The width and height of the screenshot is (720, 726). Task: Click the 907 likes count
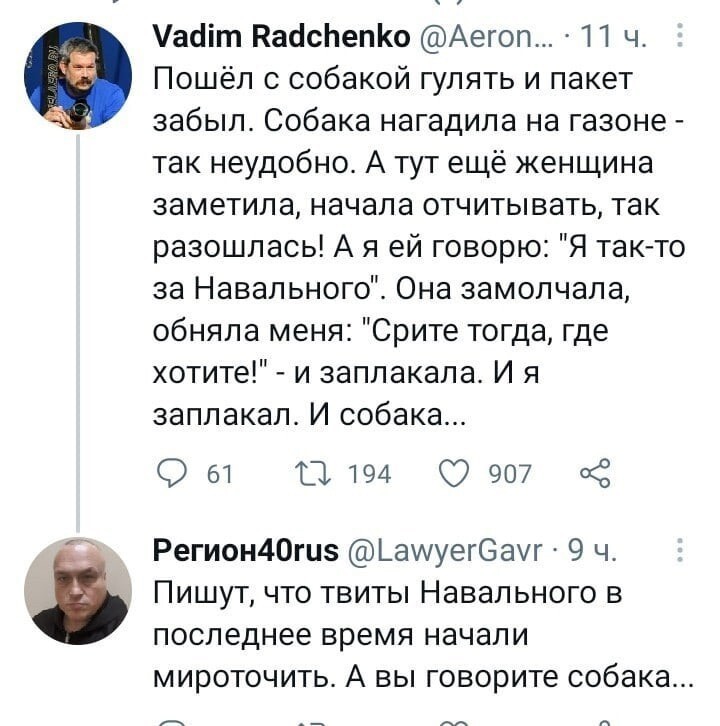[x=510, y=474]
